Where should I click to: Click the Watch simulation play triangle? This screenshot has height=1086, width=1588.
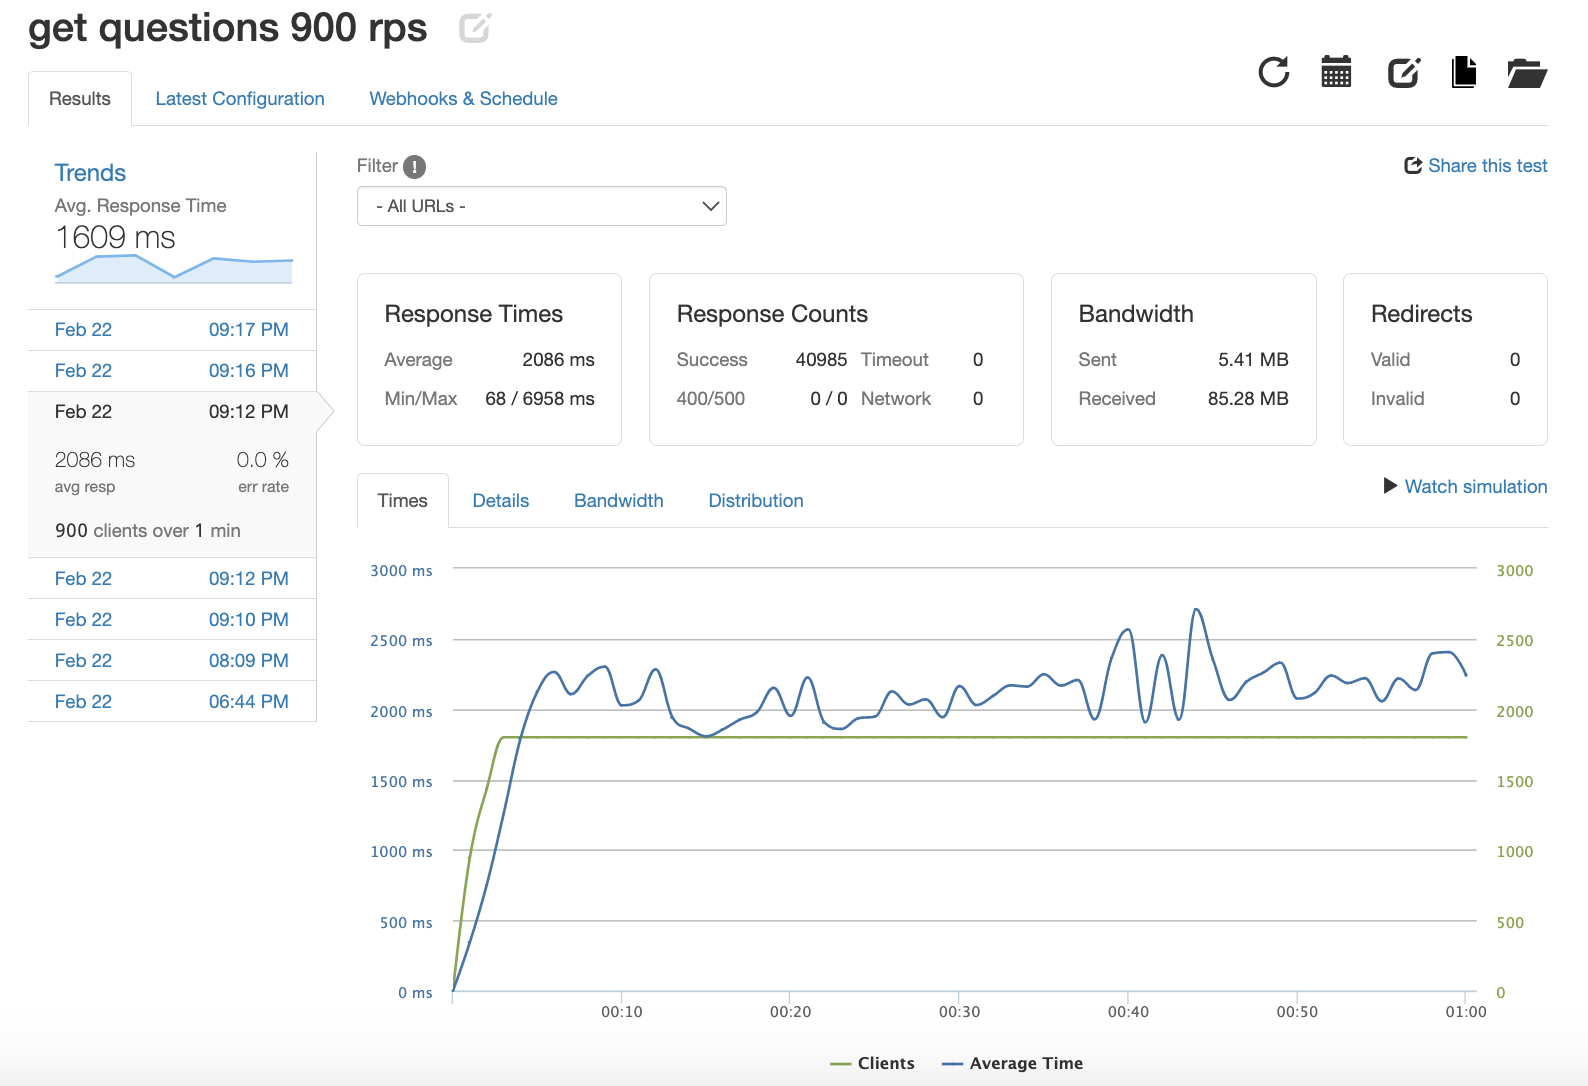[x=1390, y=486]
